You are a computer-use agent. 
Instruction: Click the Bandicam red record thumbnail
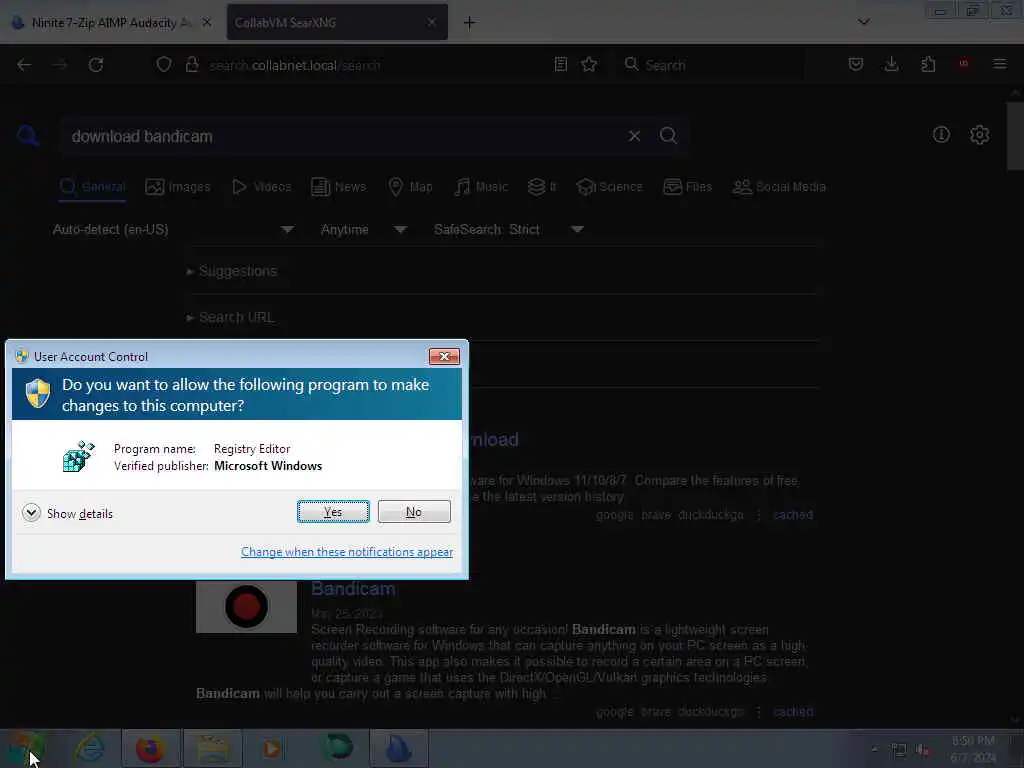246,607
